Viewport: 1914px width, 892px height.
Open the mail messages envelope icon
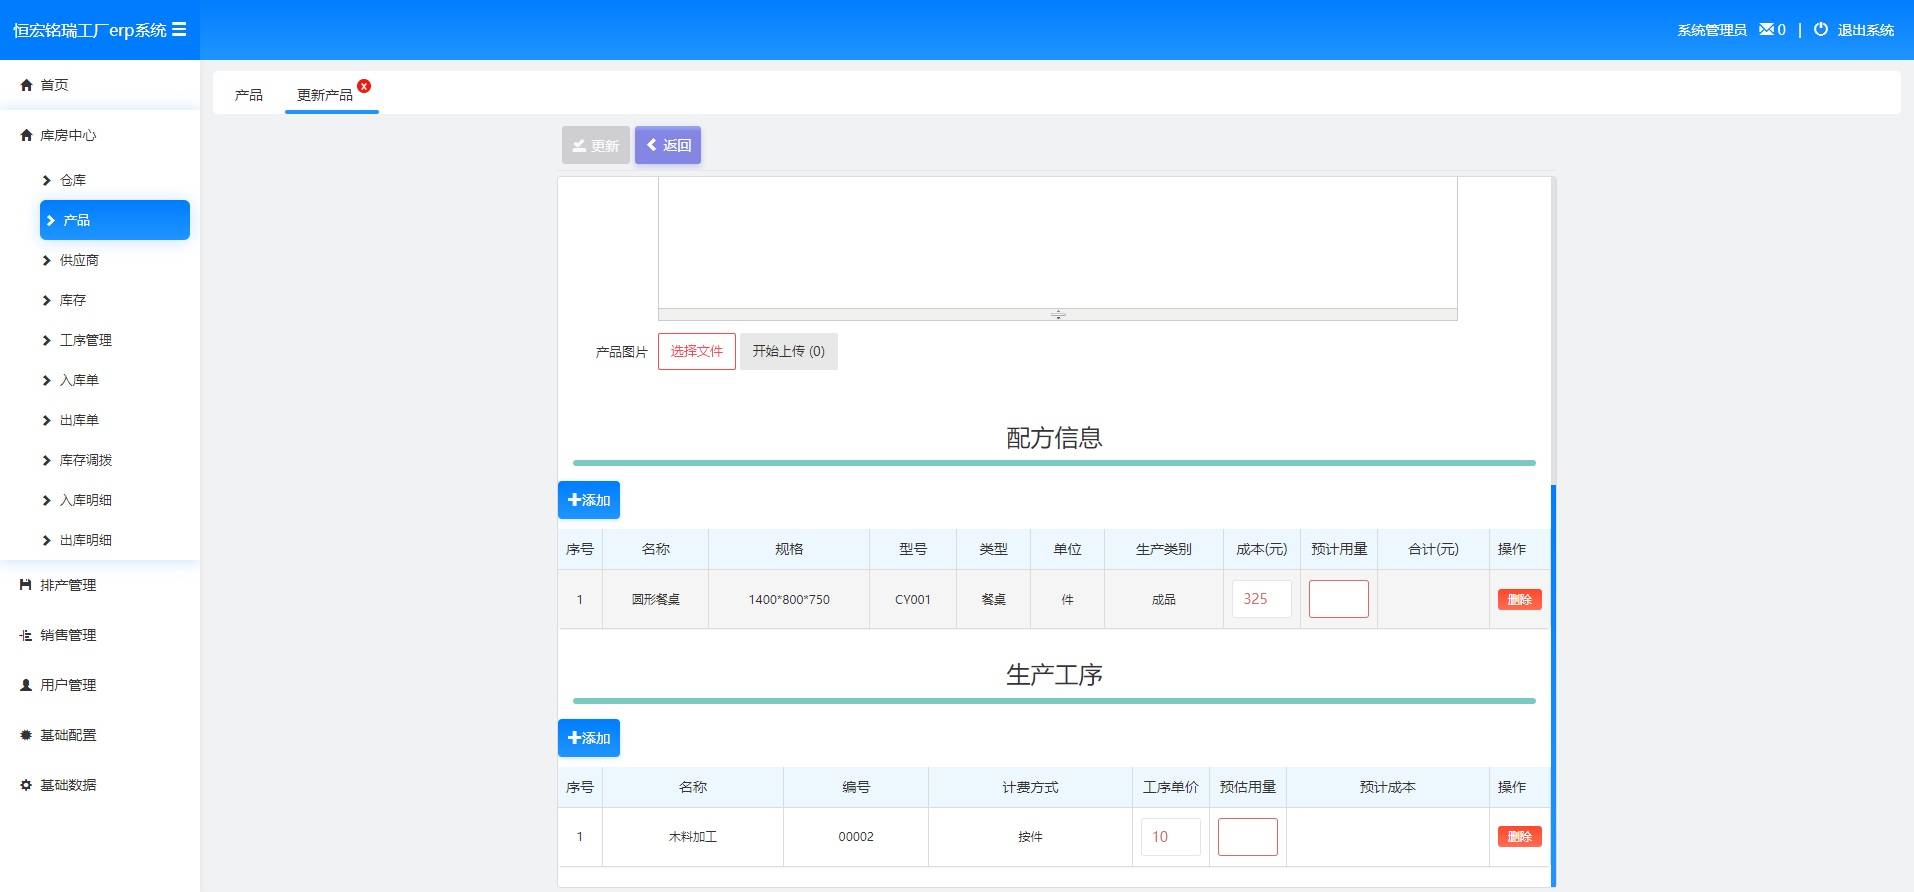[x=1766, y=30]
